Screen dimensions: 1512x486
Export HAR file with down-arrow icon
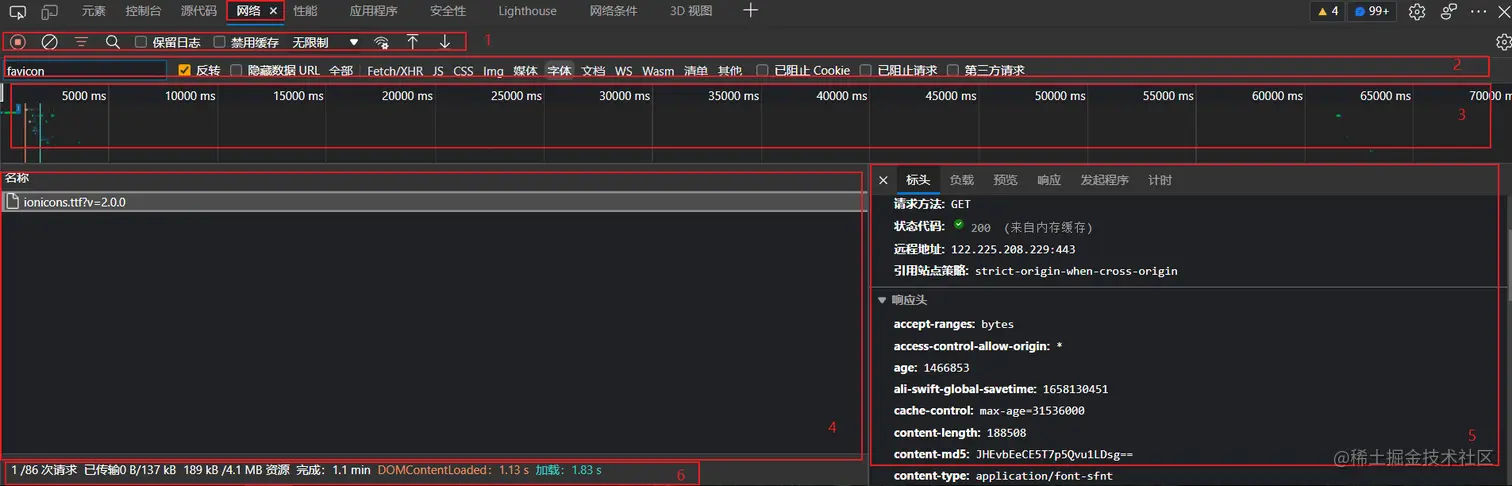[x=445, y=42]
